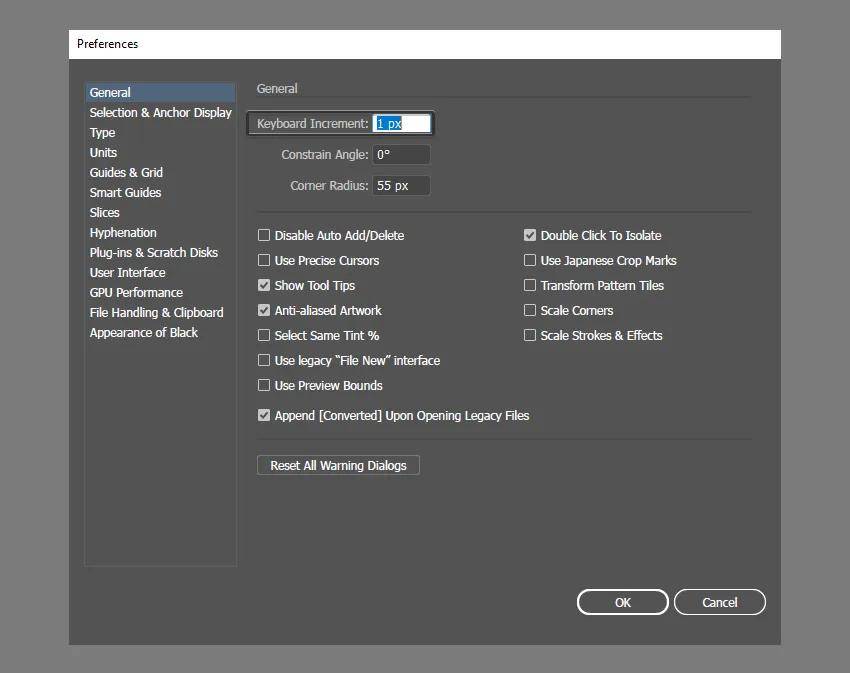Go to Guides & Grid settings

click(126, 173)
